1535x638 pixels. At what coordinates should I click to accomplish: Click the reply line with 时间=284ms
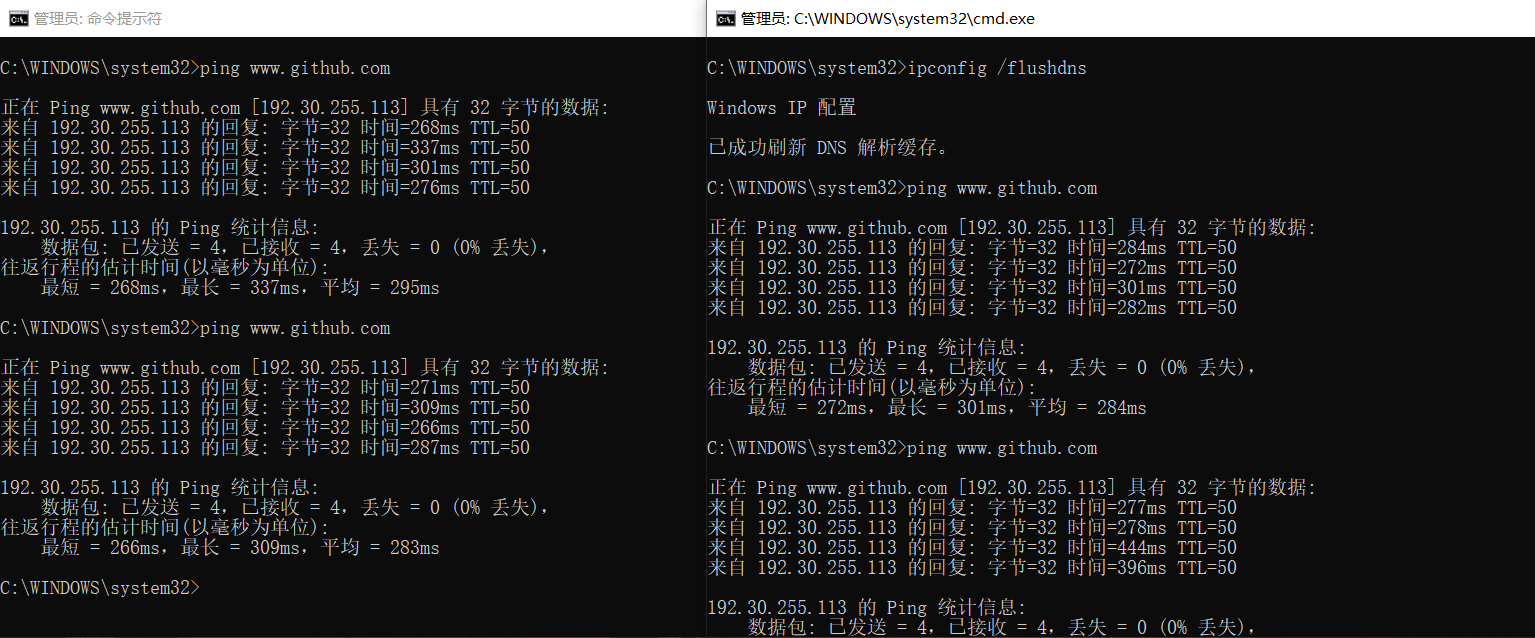[x=972, y=248]
